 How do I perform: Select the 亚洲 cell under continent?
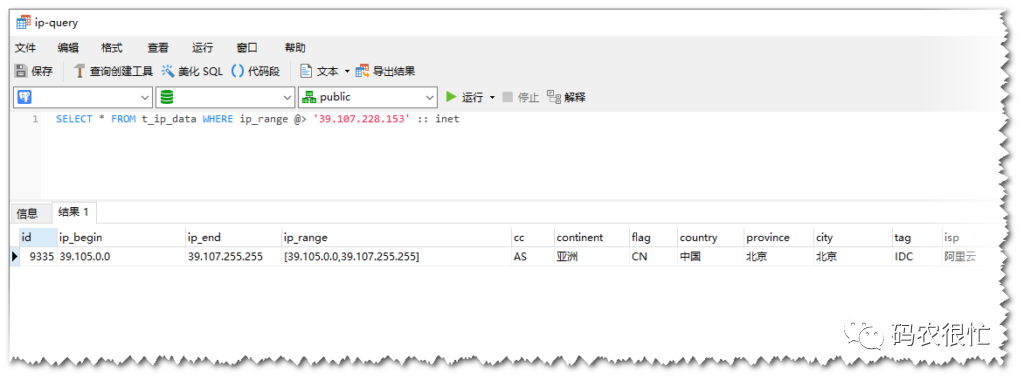pos(592,257)
